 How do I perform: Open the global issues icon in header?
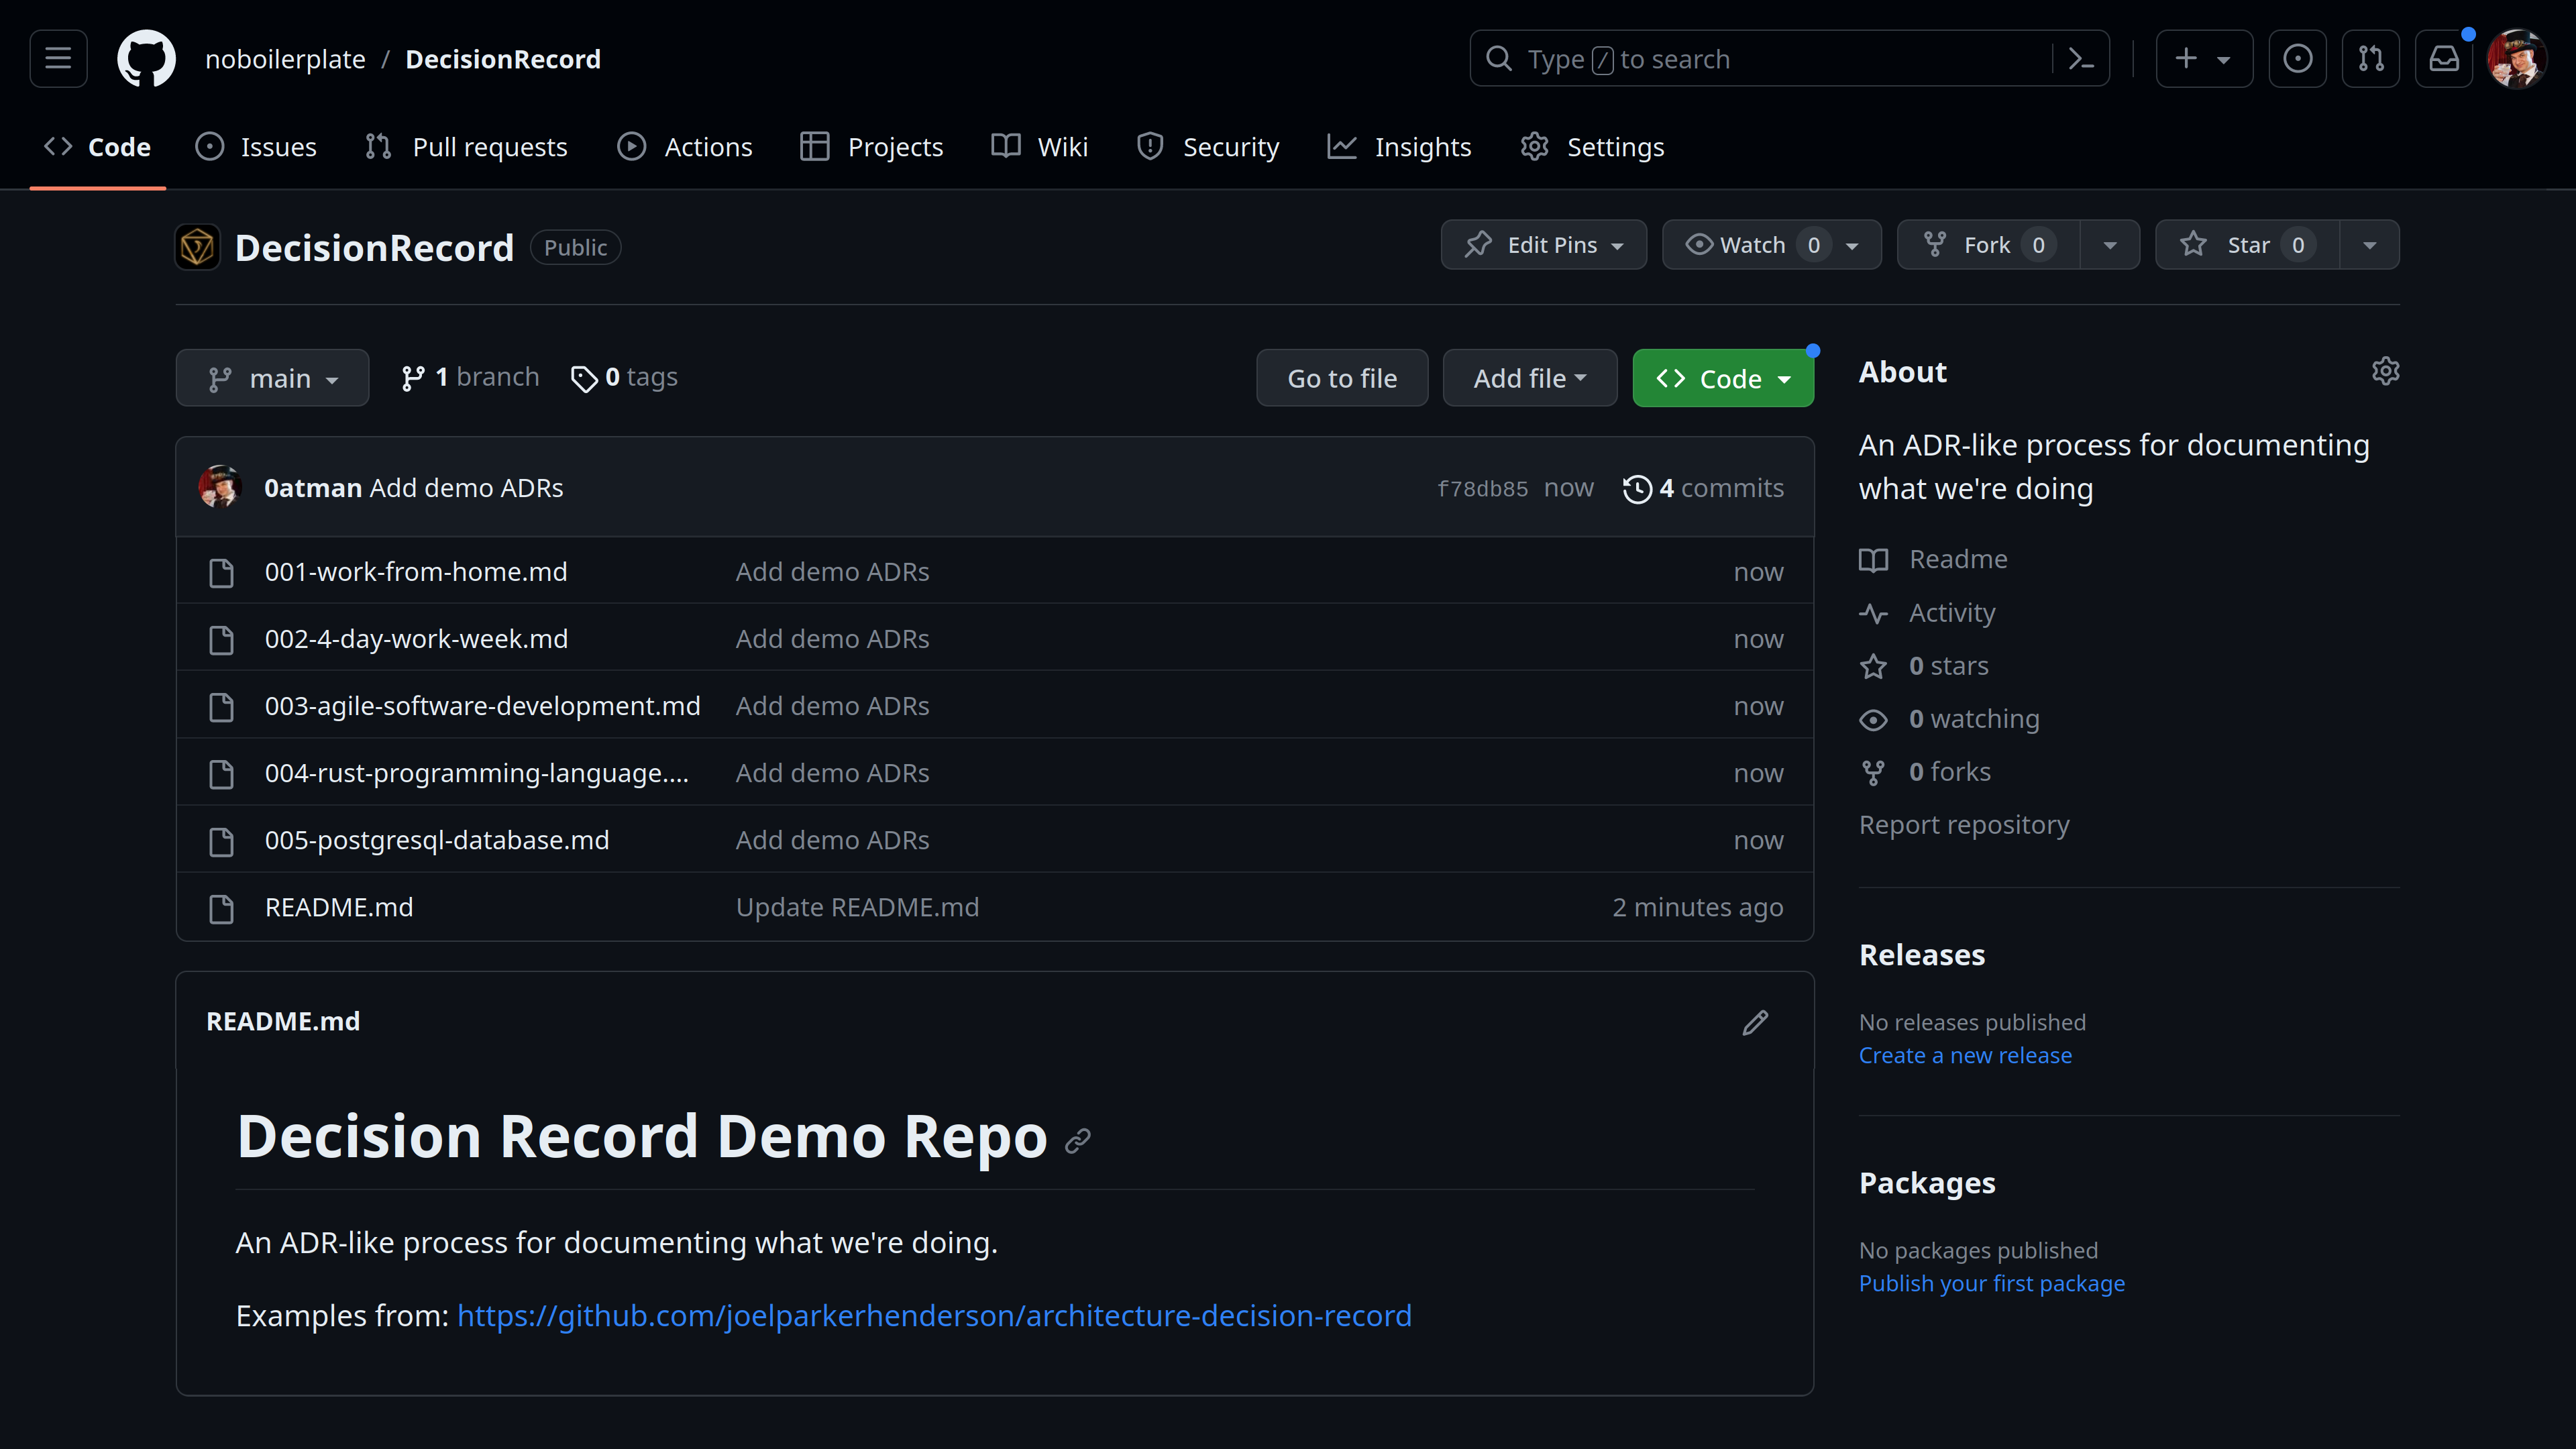point(2297,59)
